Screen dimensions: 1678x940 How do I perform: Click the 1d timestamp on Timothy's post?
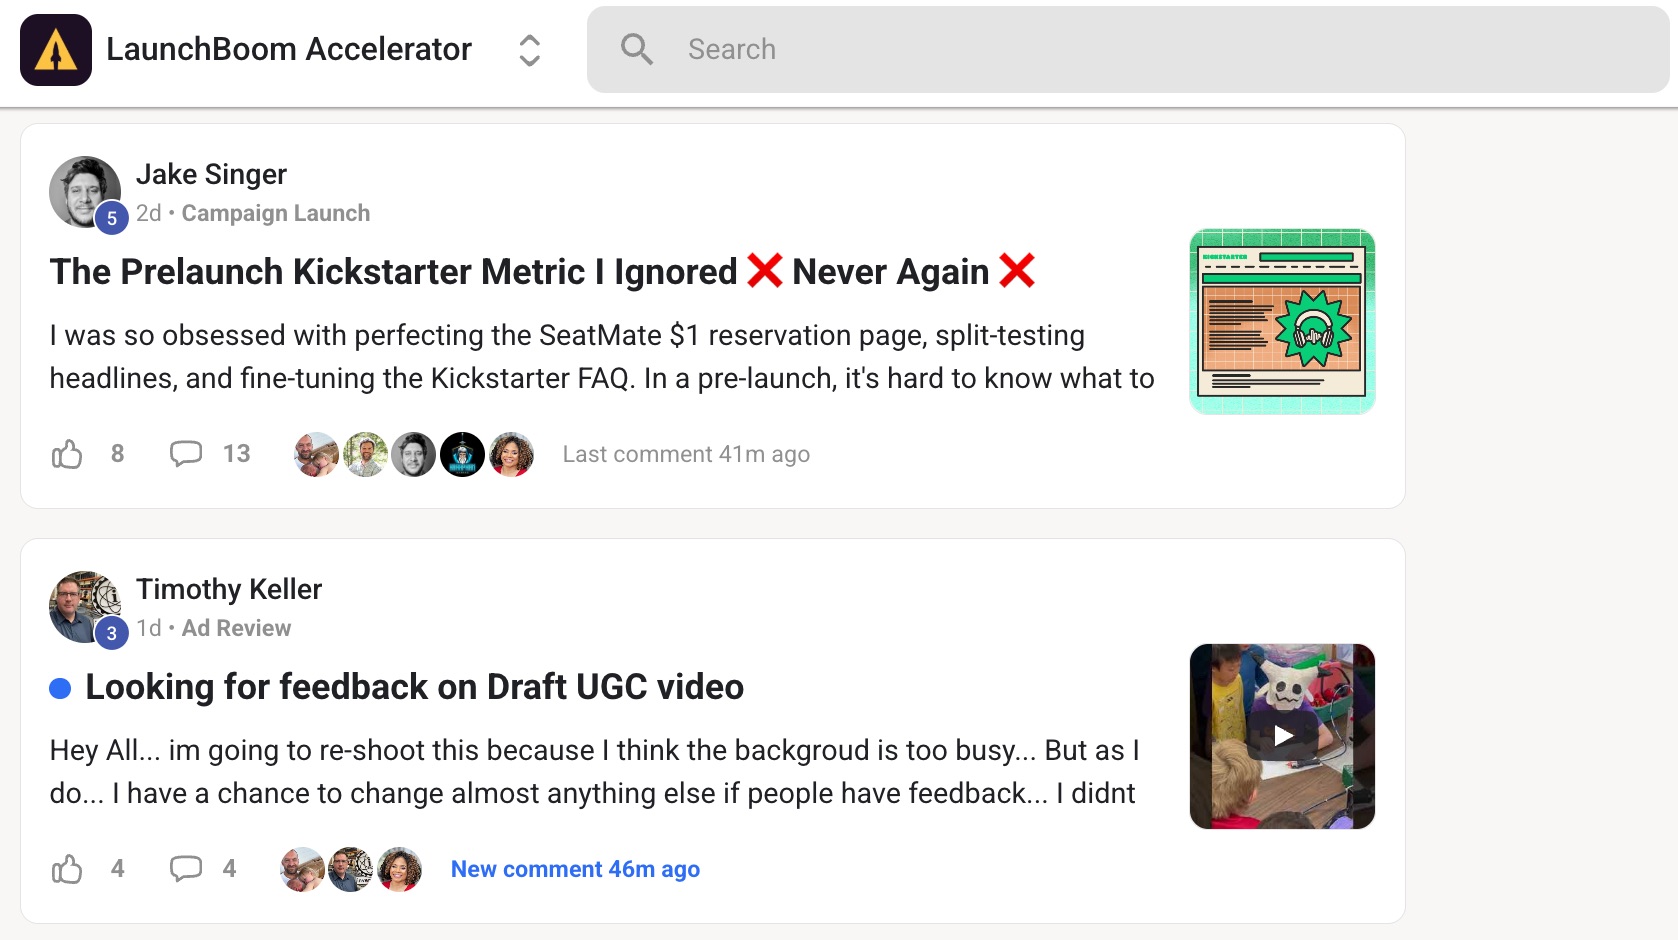click(x=149, y=628)
